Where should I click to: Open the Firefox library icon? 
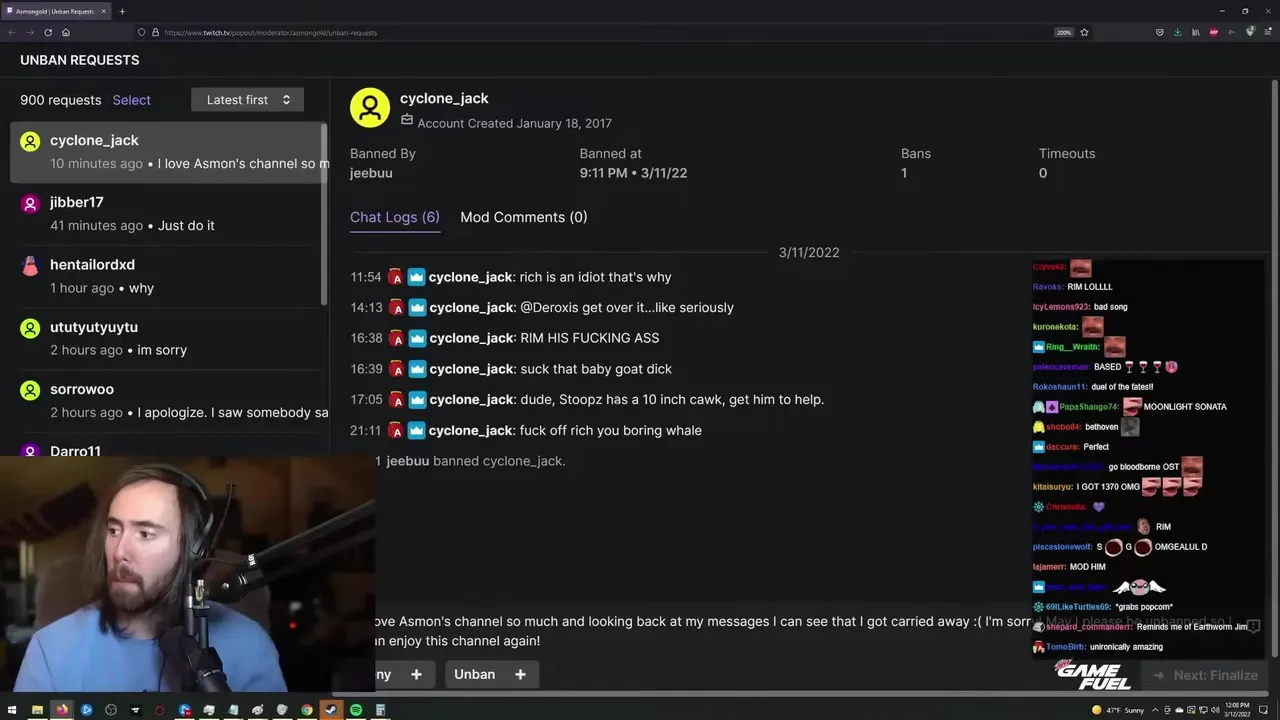(1196, 32)
